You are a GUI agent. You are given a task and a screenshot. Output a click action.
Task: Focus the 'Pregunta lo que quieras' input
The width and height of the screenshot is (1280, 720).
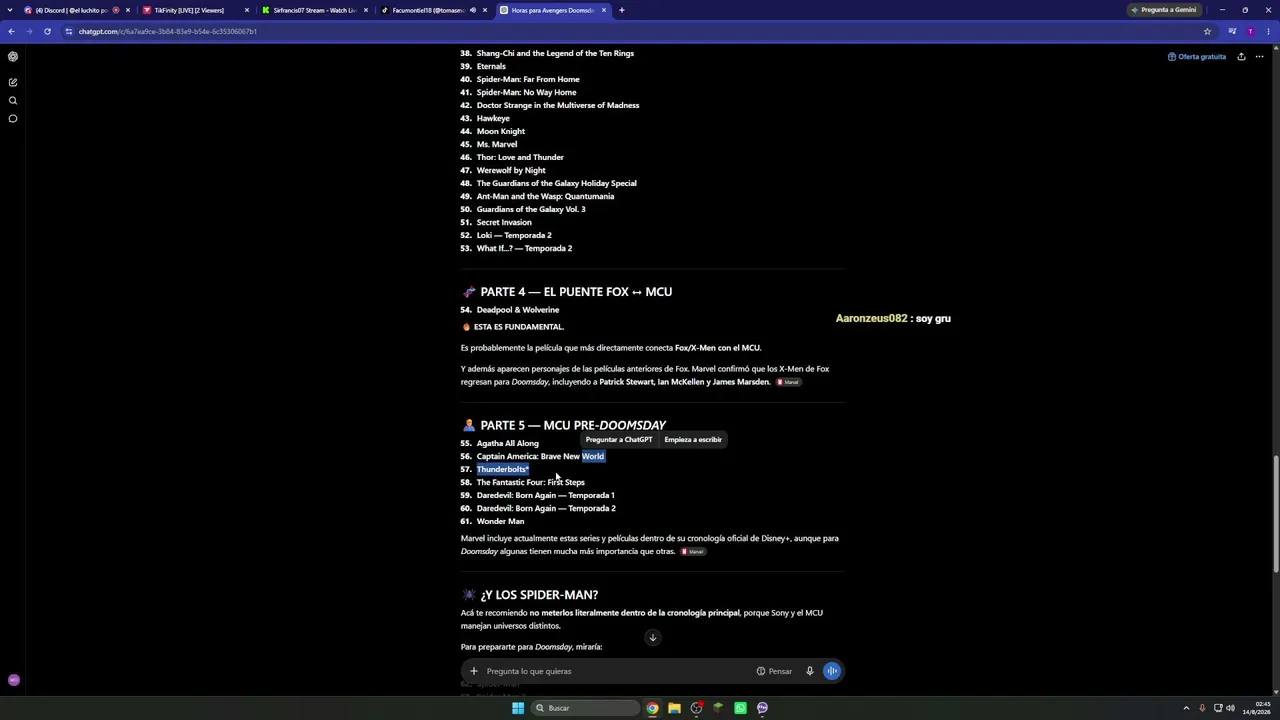(x=615, y=671)
